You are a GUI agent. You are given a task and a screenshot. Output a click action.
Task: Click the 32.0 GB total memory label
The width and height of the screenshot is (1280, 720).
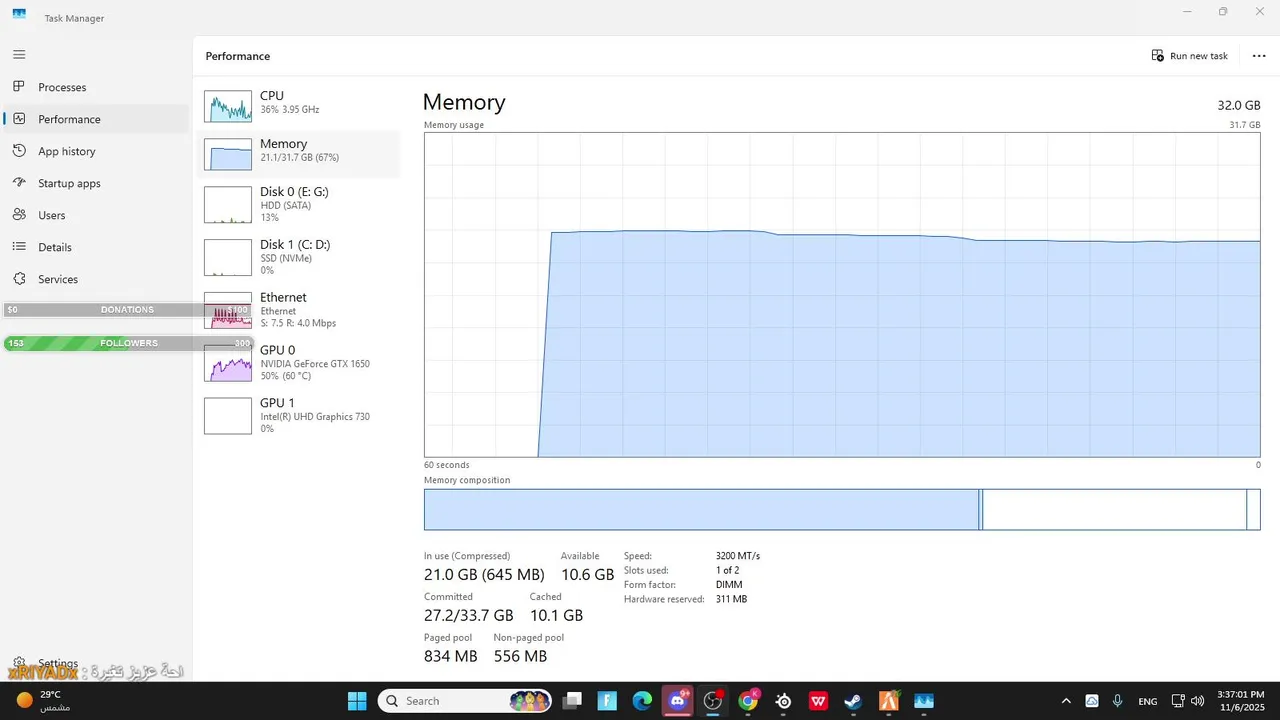[1239, 105]
